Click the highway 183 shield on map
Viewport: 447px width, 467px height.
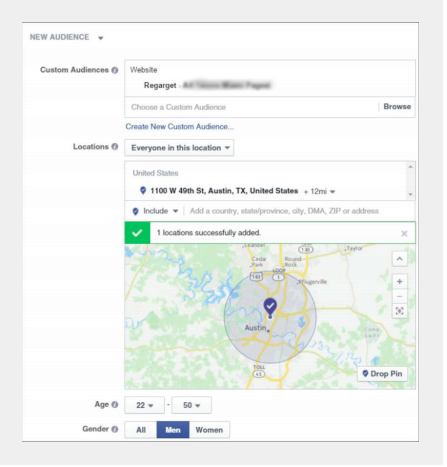256,276
